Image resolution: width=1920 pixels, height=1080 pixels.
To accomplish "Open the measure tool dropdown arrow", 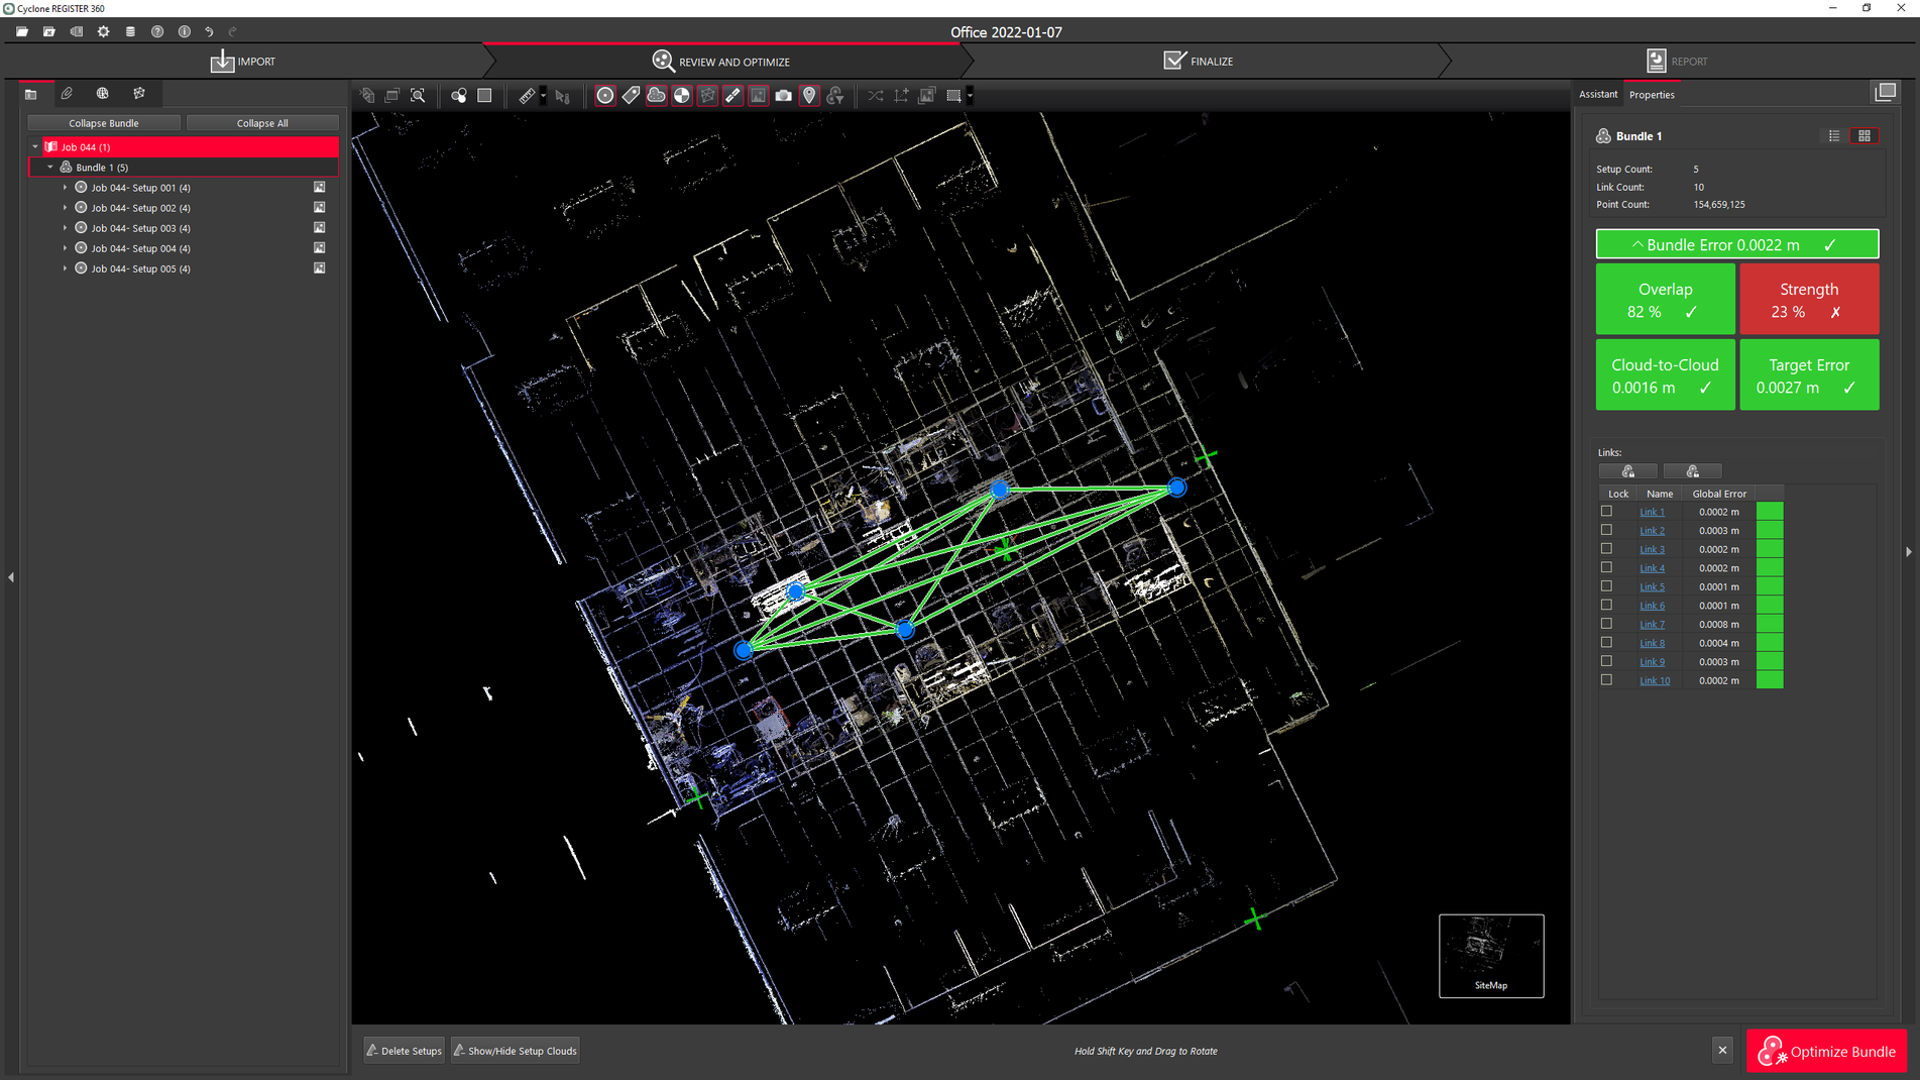I will [543, 96].
